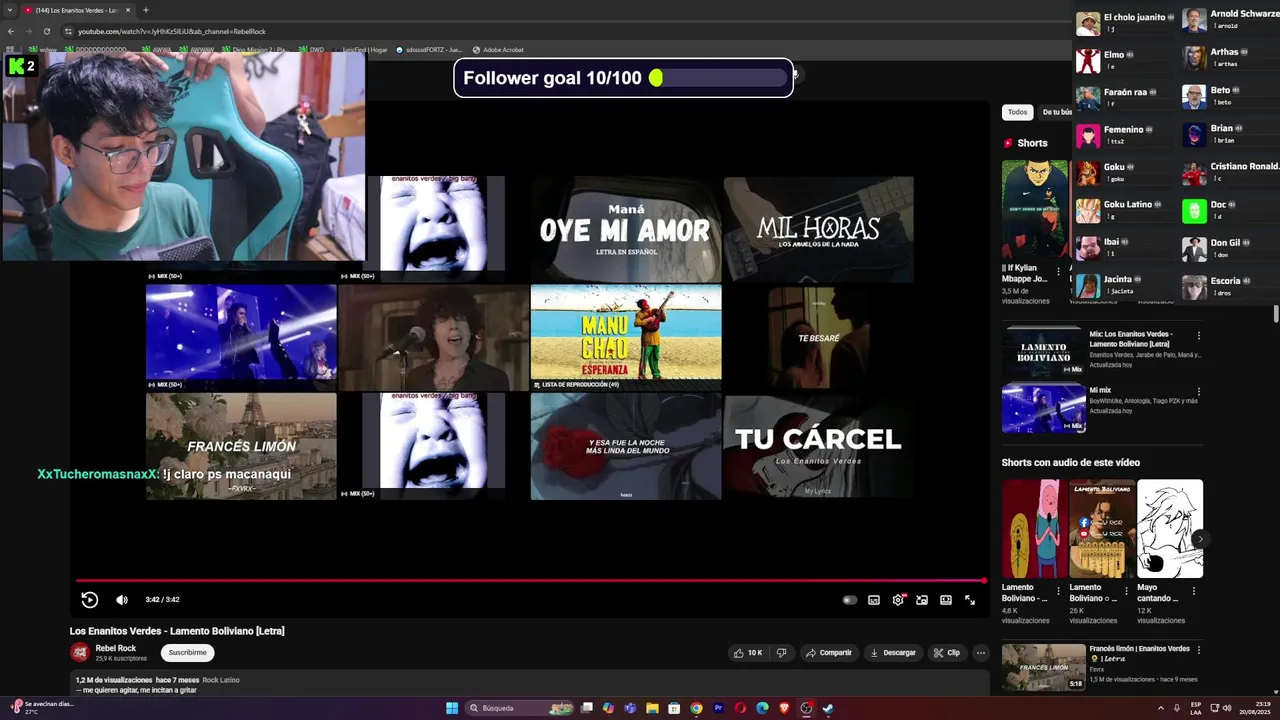The width and height of the screenshot is (1280, 720).
Task: Select the Cristiano Ronaldo voice entry
Action: coord(1230,172)
